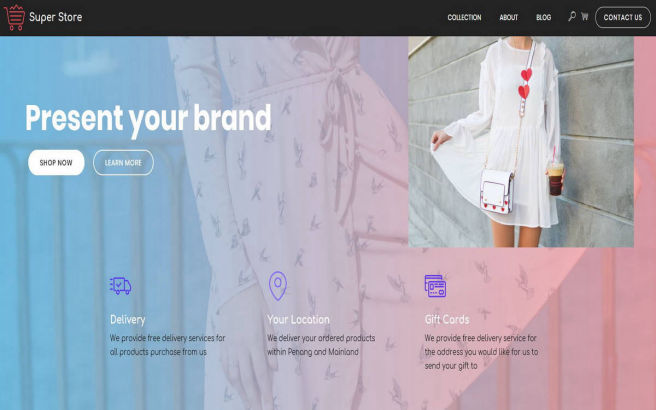Click the Present your brand headline
This screenshot has height=410, width=656.
pos(148,119)
